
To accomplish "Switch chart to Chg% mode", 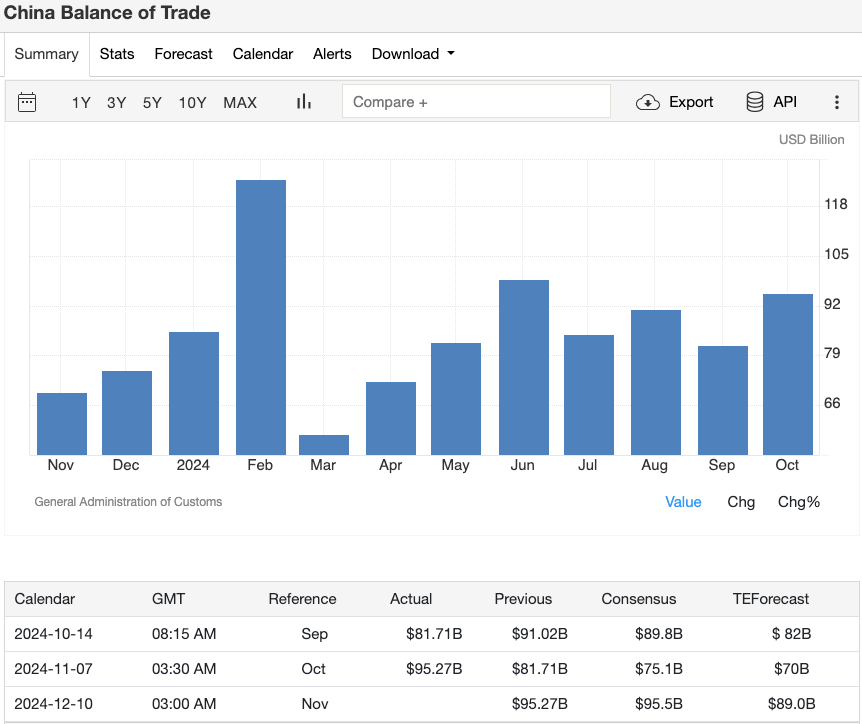I will (799, 501).
